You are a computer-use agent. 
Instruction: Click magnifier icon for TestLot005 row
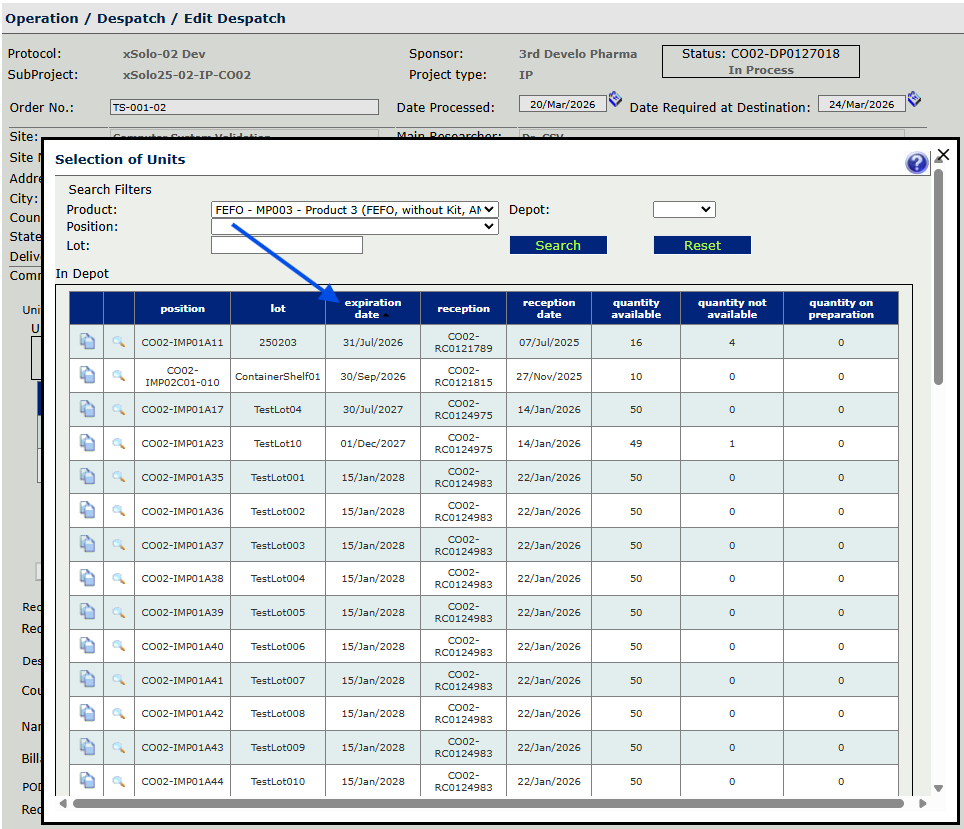pyautogui.click(x=118, y=612)
